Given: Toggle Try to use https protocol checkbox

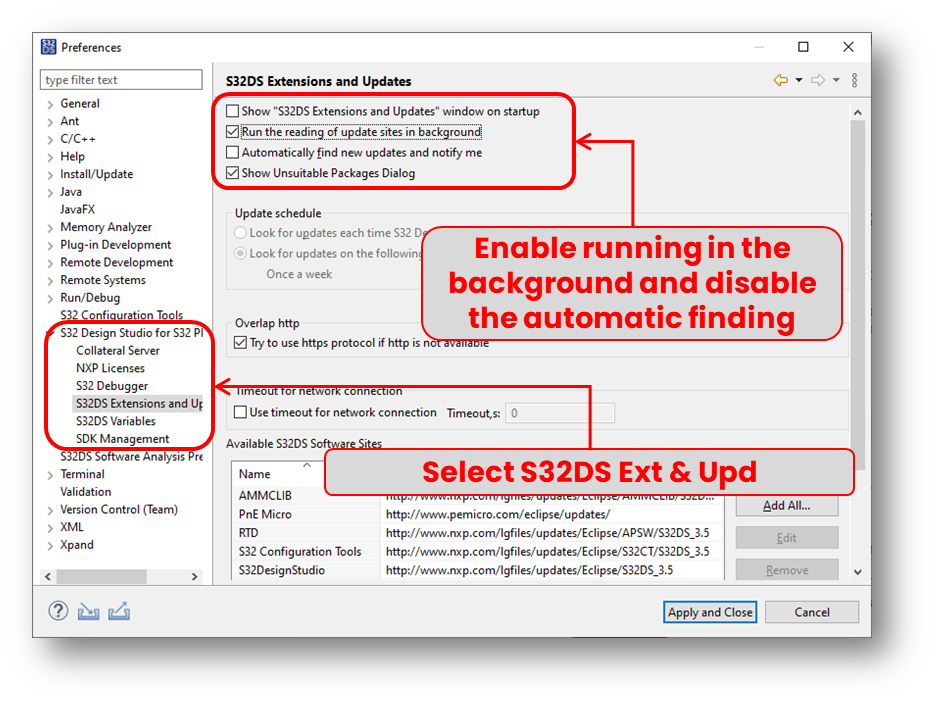Looking at the screenshot, I should (x=240, y=343).
